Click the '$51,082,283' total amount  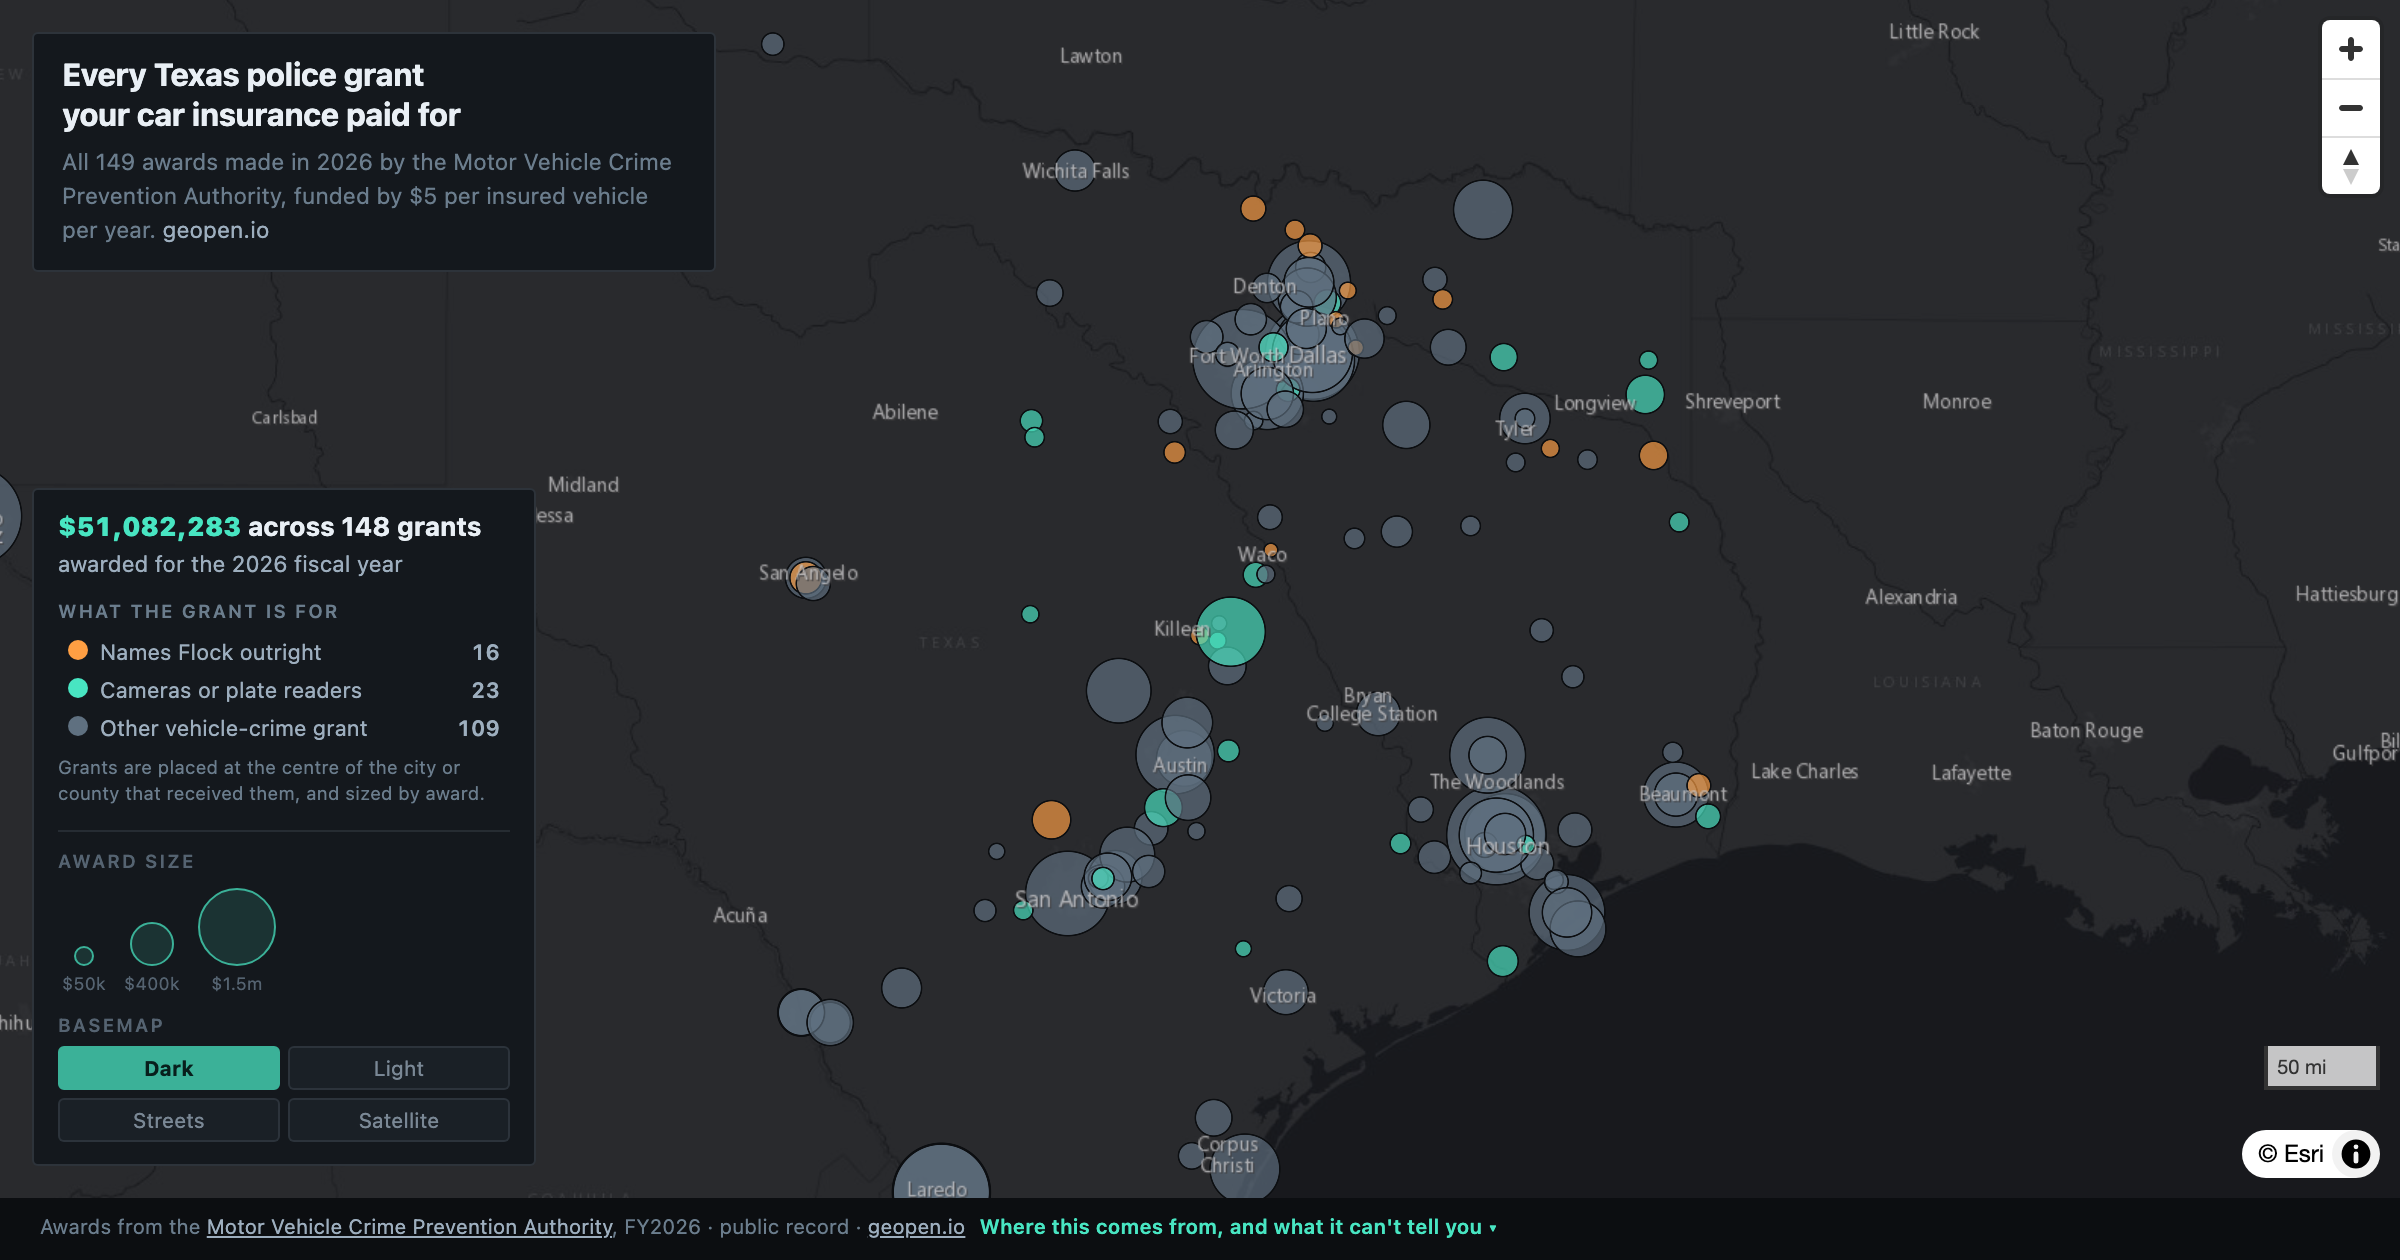coord(149,527)
